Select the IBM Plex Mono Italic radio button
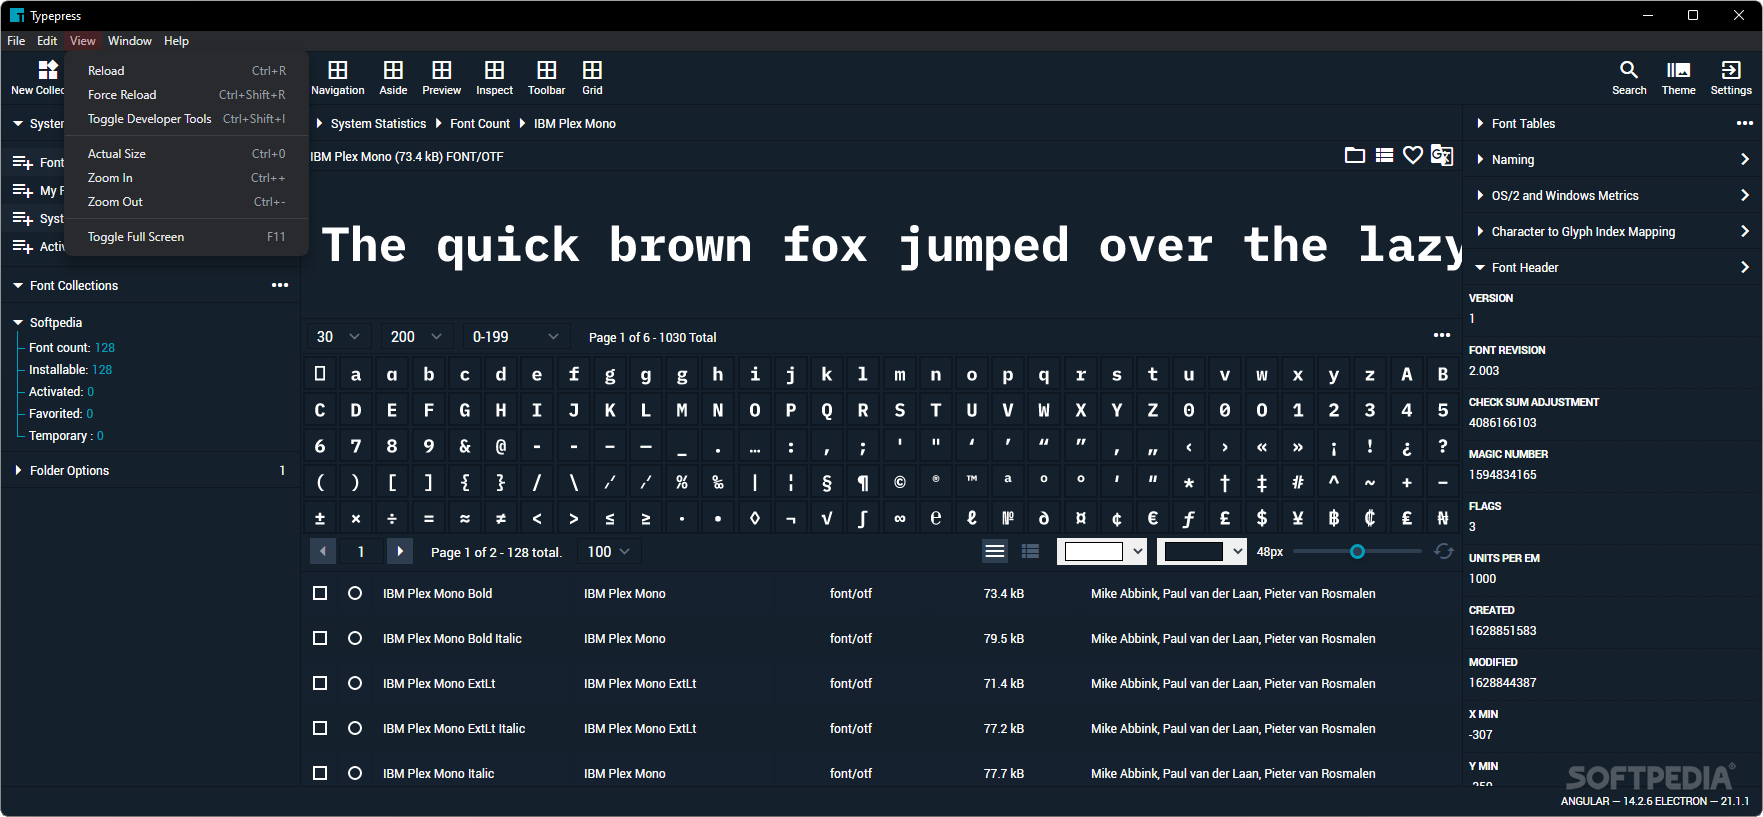1763x817 pixels. (x=355, y=773)
